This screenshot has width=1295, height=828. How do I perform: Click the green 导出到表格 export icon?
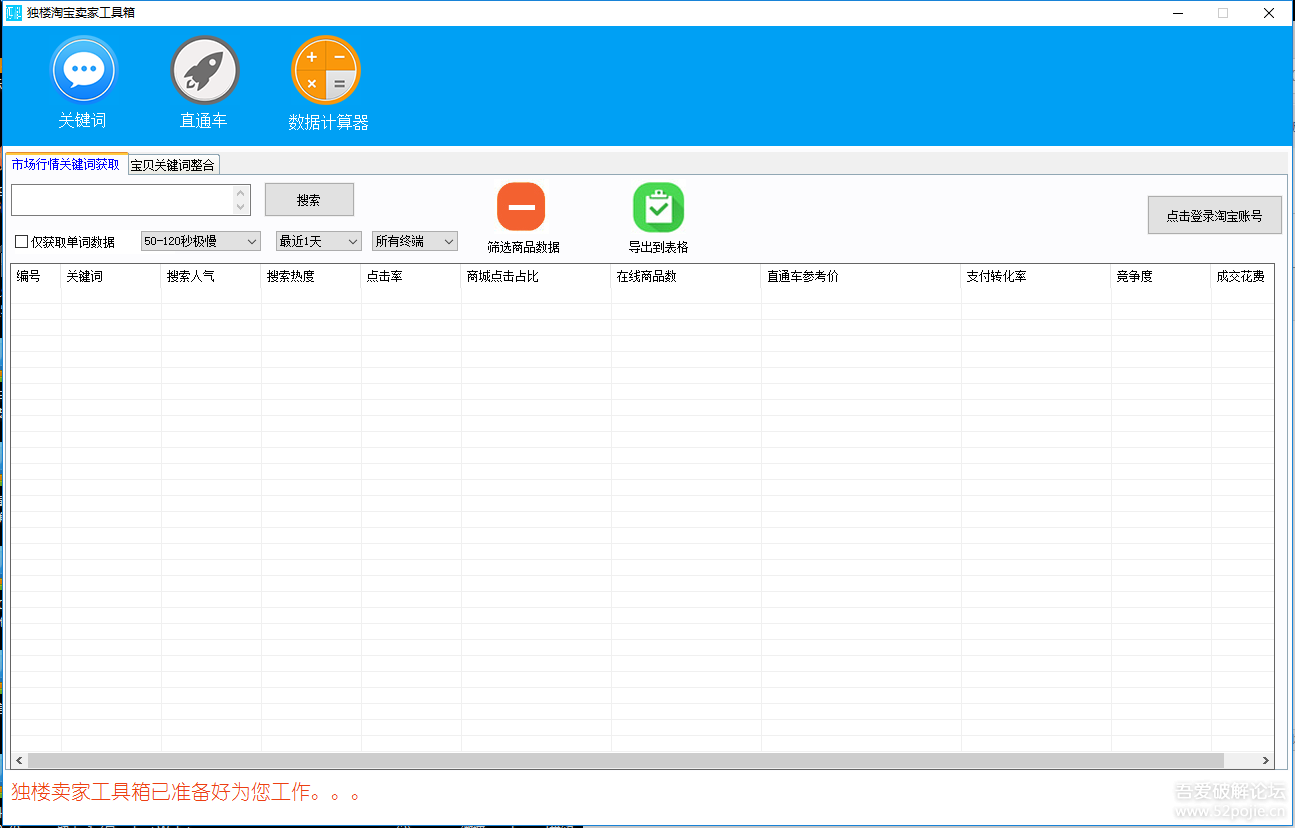(658, 207)
